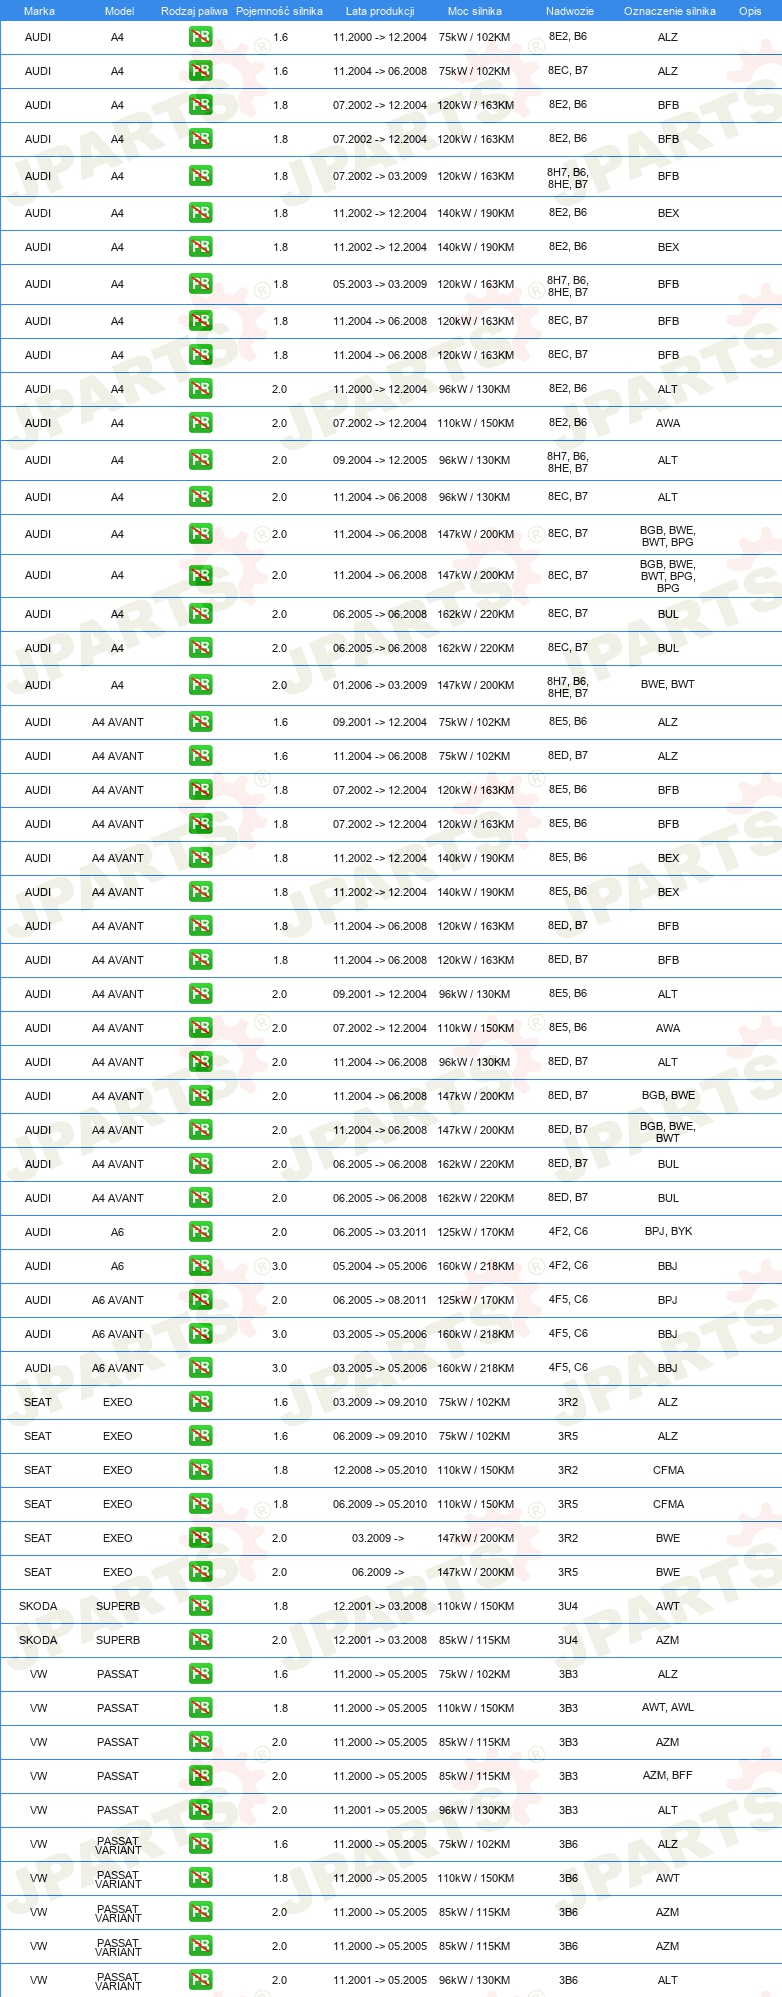This screenshot has width=782, height=1997.
Task: Click 'BGB, BWE, BWT' in A4 Avant row
Action: coord(668,1131)
